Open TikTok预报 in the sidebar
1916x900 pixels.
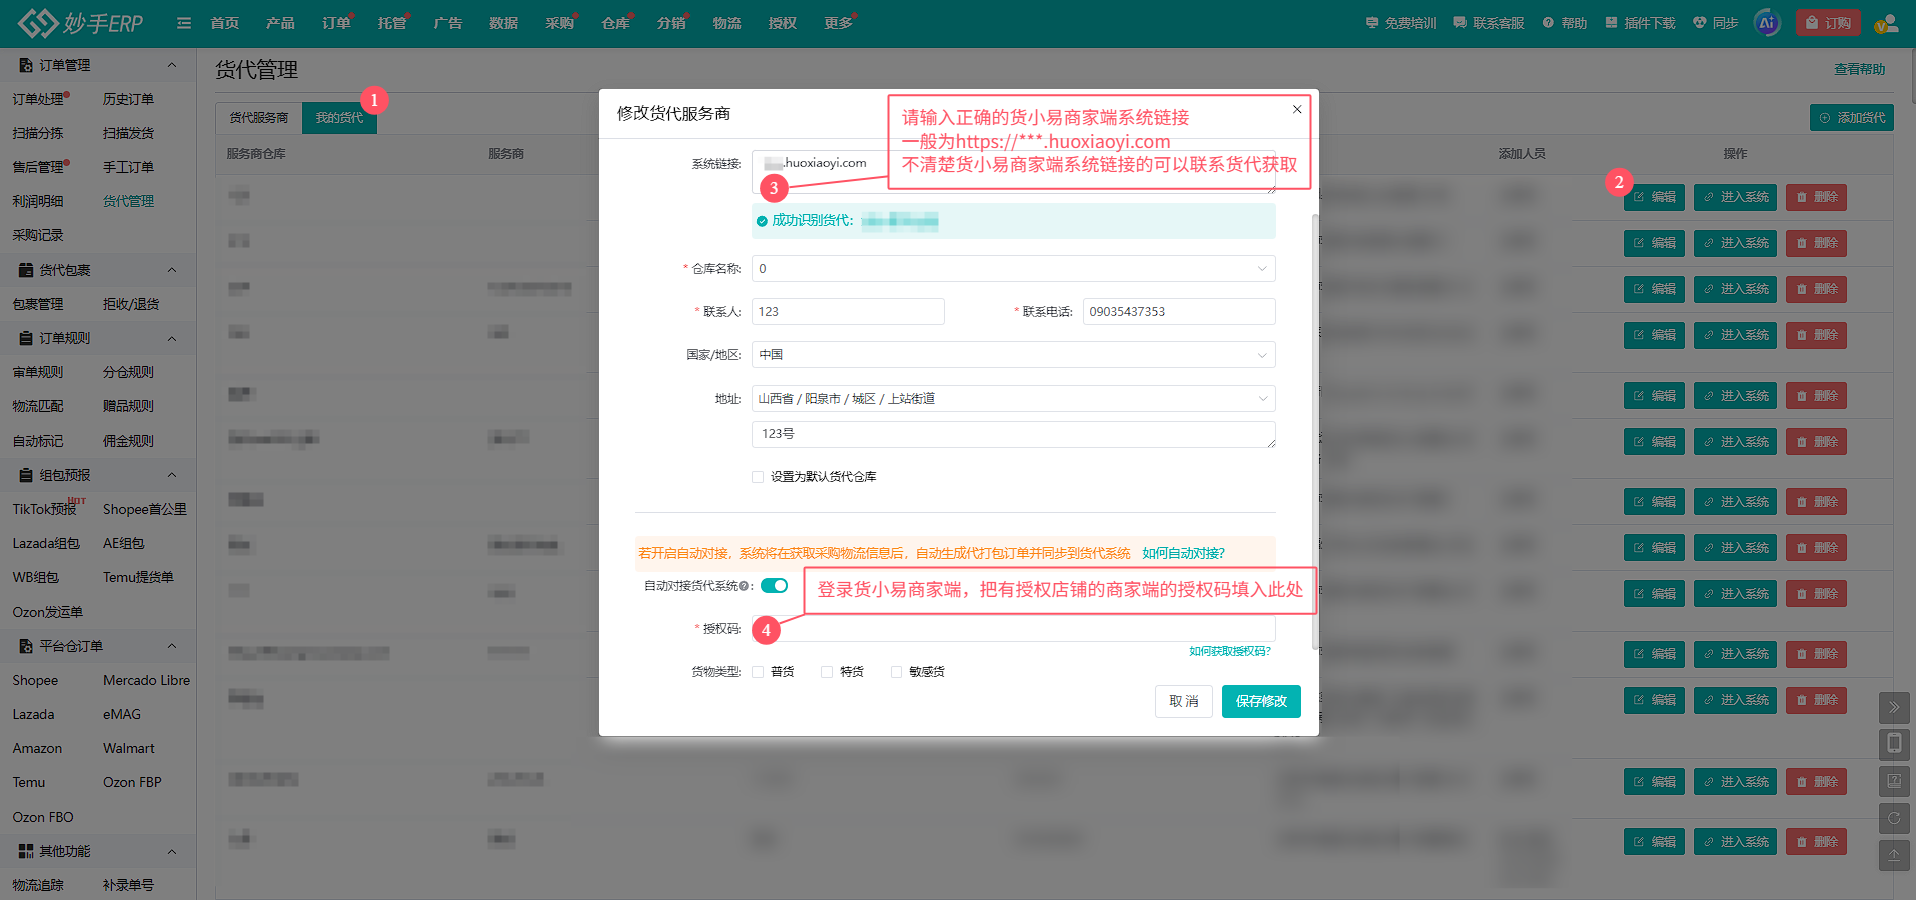tap(45, 509)
